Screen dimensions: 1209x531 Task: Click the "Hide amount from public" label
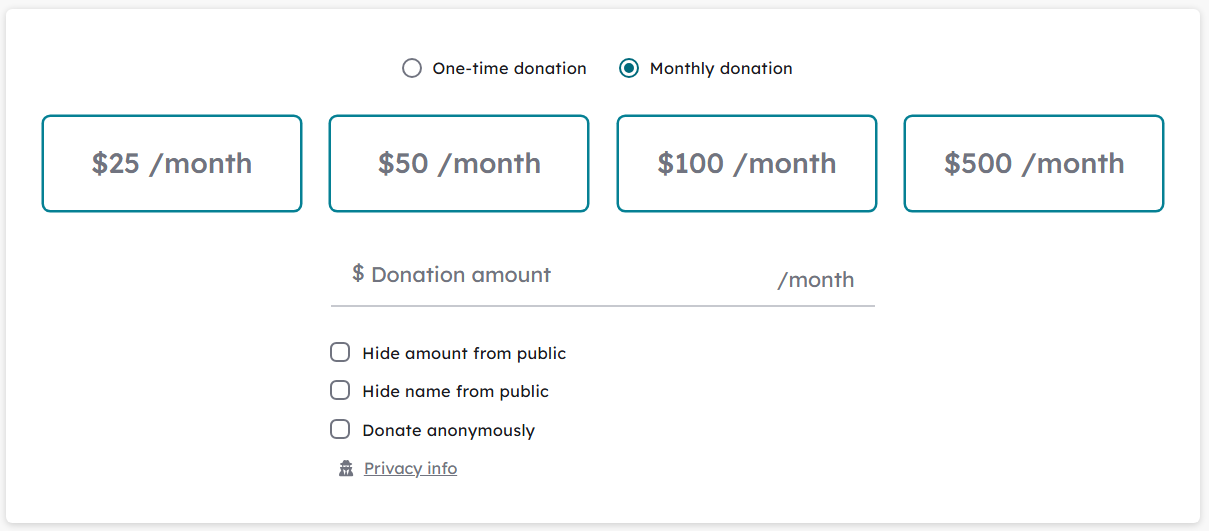click(464, 353)
